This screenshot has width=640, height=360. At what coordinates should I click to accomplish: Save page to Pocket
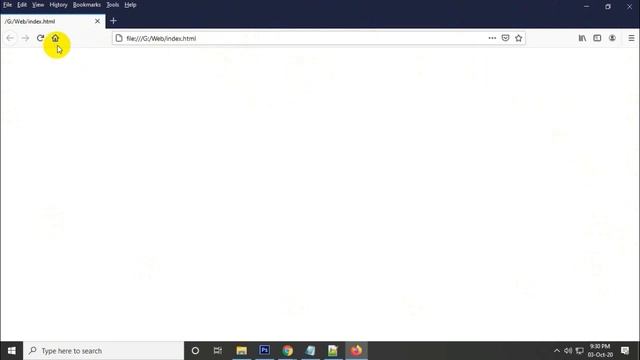pyautogui.click(x=505, y=38)
